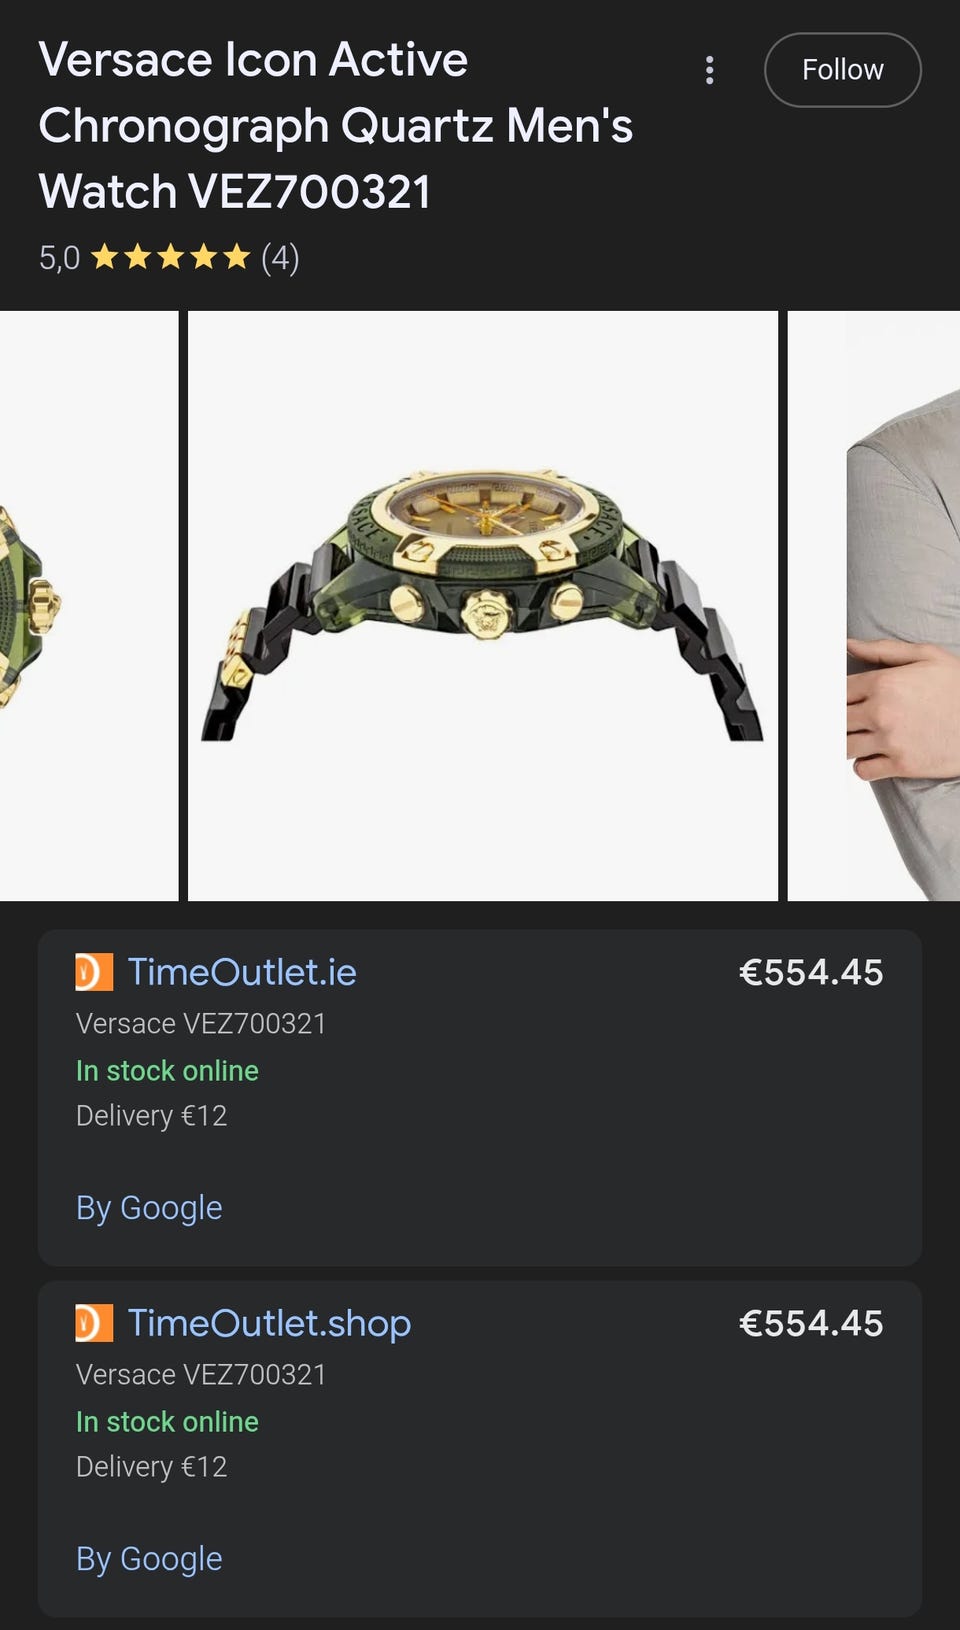960x1630 pixels.
Task: Tap the 5,0 rating score text
Action: 59,258
